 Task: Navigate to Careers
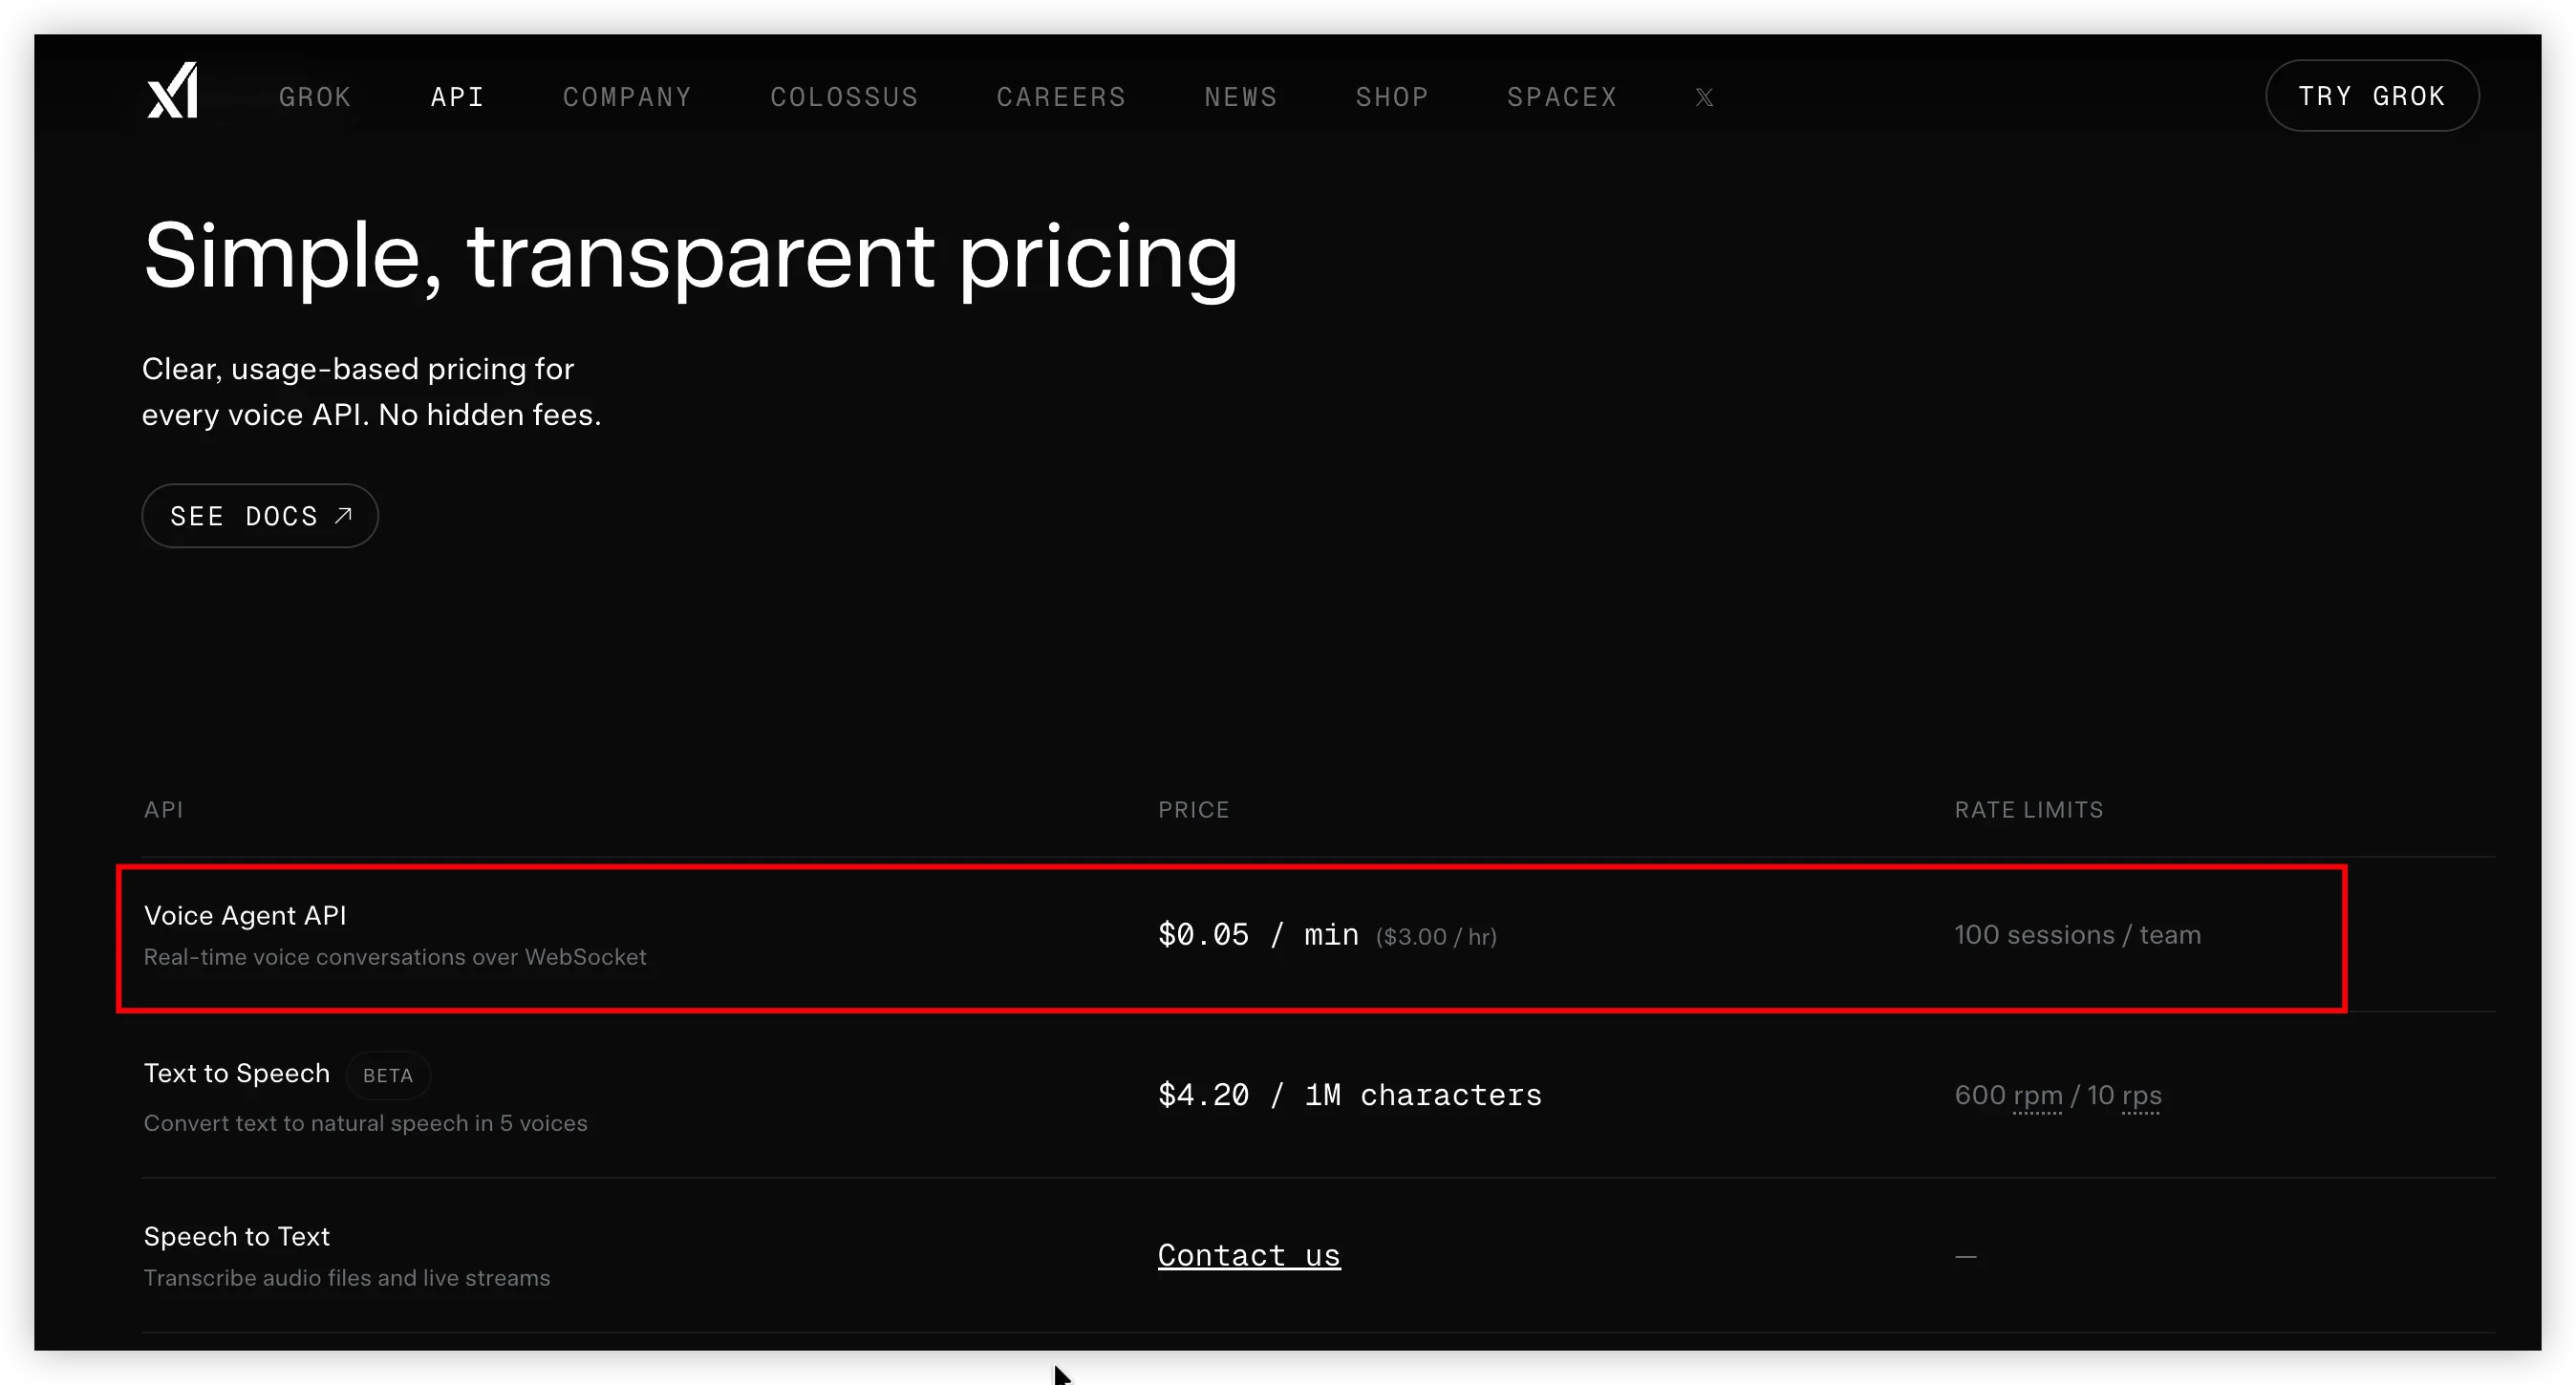pos(1061,97)
